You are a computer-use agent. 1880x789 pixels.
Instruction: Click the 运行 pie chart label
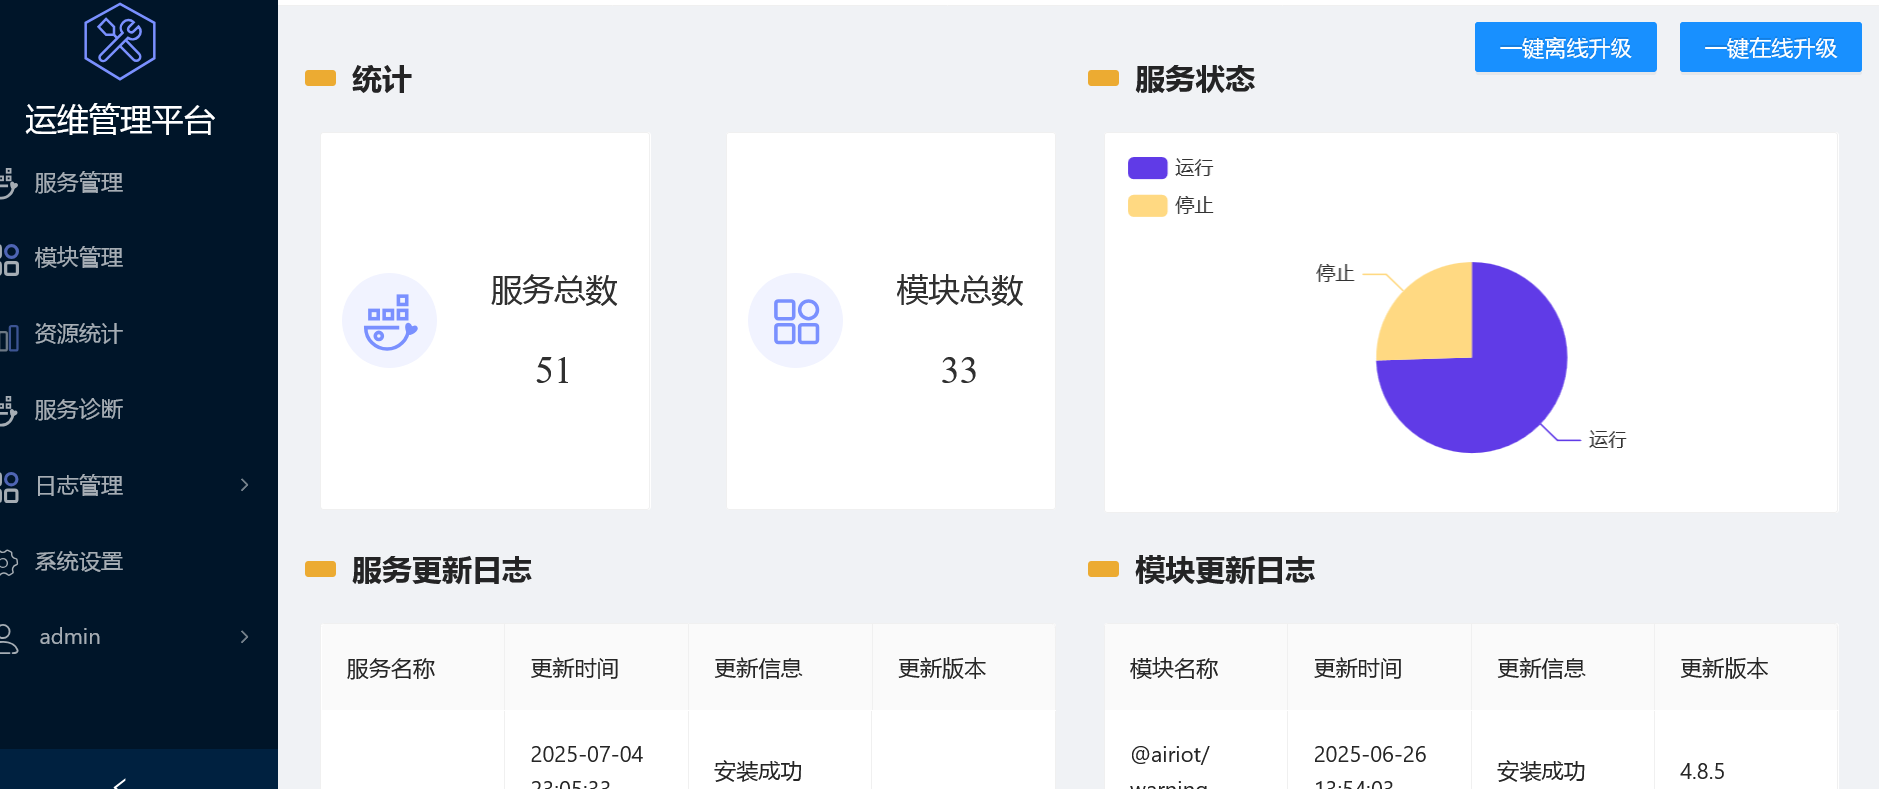click(x=1608, y=440)
